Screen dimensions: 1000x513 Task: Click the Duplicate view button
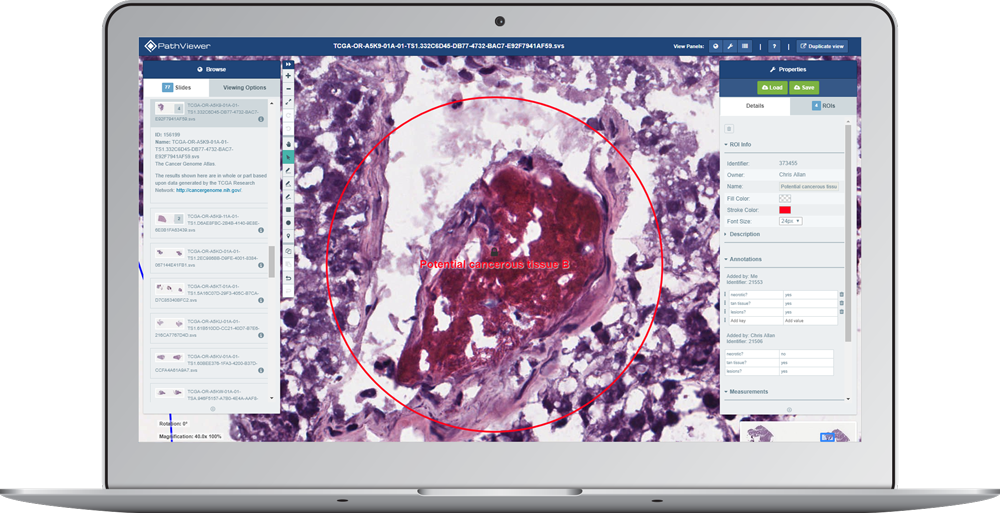tap(822, 46)
